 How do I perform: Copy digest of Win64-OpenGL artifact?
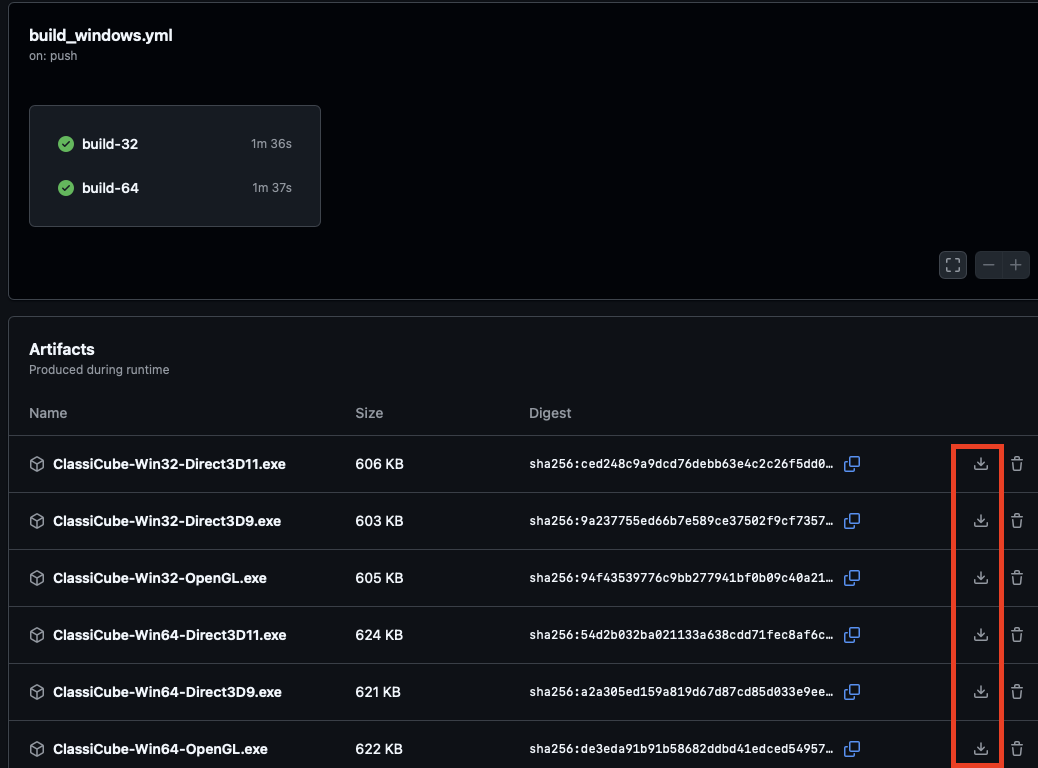pyautogui.click(x=852, y=749)
